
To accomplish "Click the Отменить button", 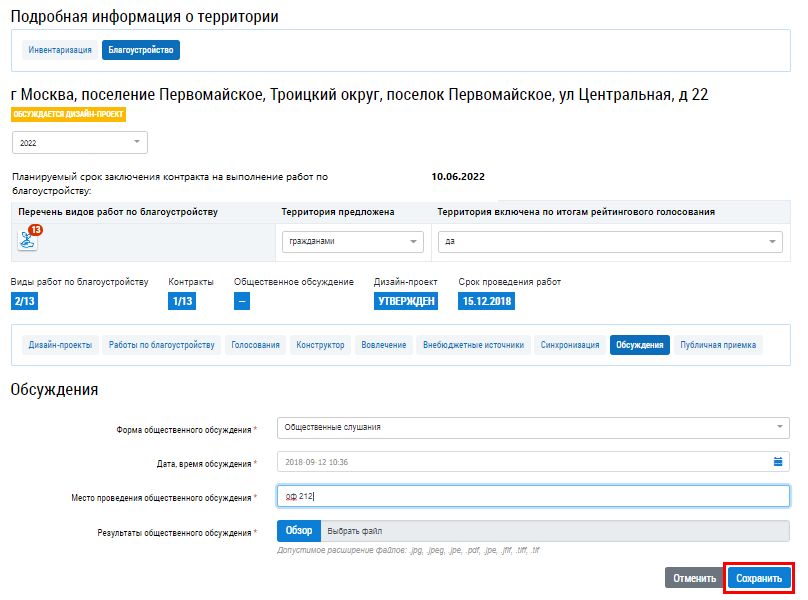I will coord(694,579).
